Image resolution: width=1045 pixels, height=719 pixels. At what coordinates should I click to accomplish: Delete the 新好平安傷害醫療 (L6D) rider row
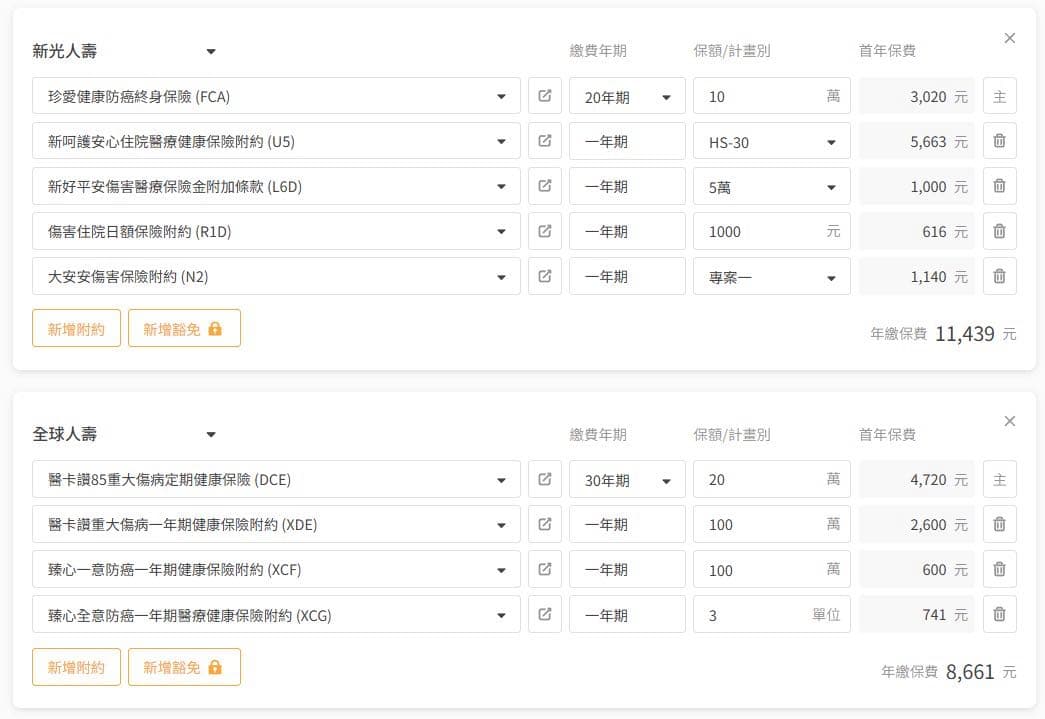[999, 186]
